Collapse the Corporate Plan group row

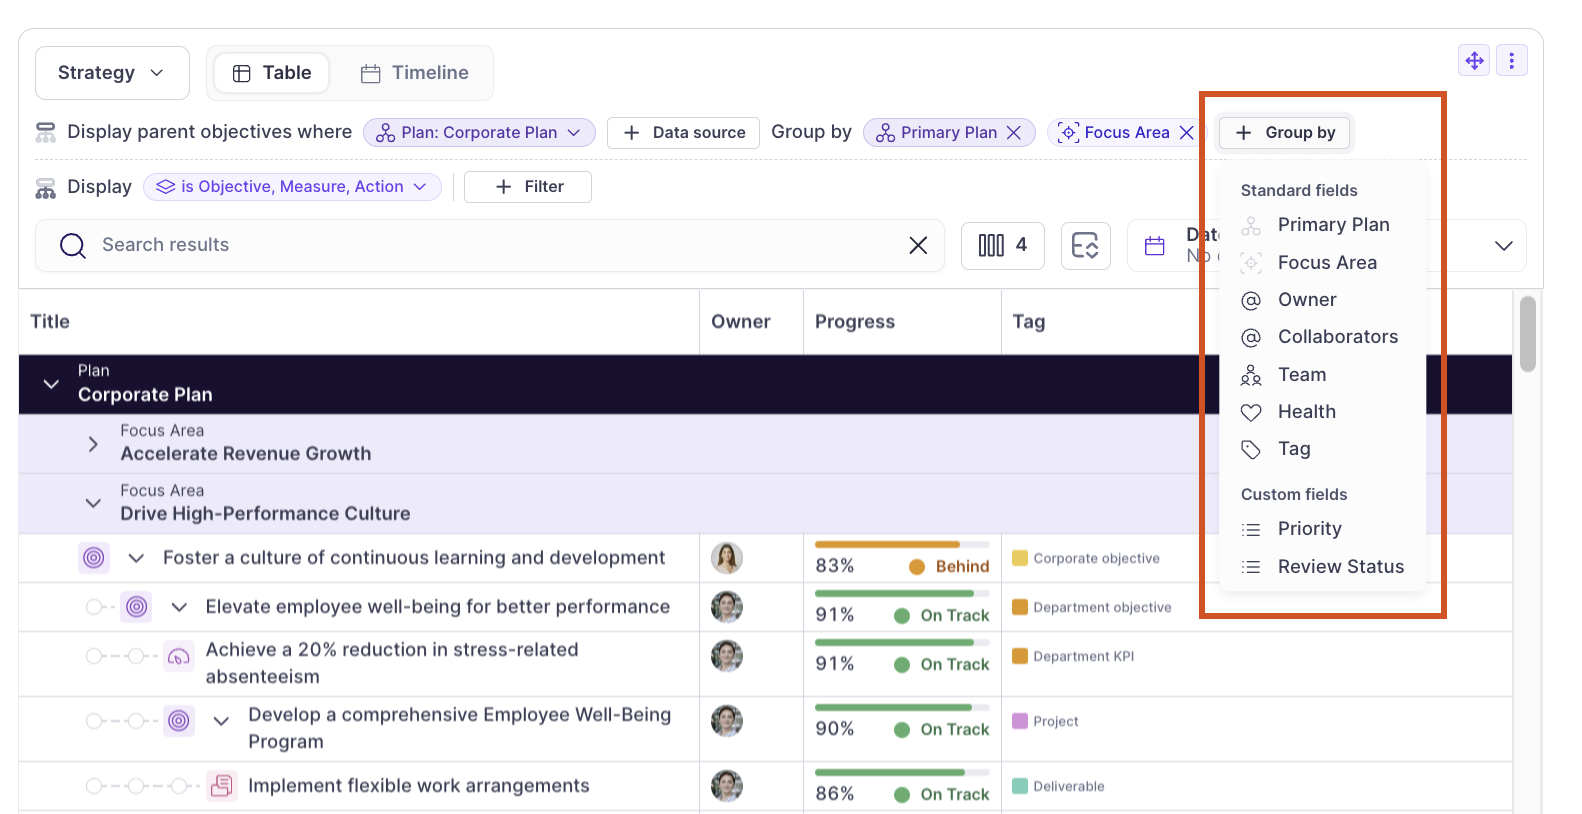[51, 384]
